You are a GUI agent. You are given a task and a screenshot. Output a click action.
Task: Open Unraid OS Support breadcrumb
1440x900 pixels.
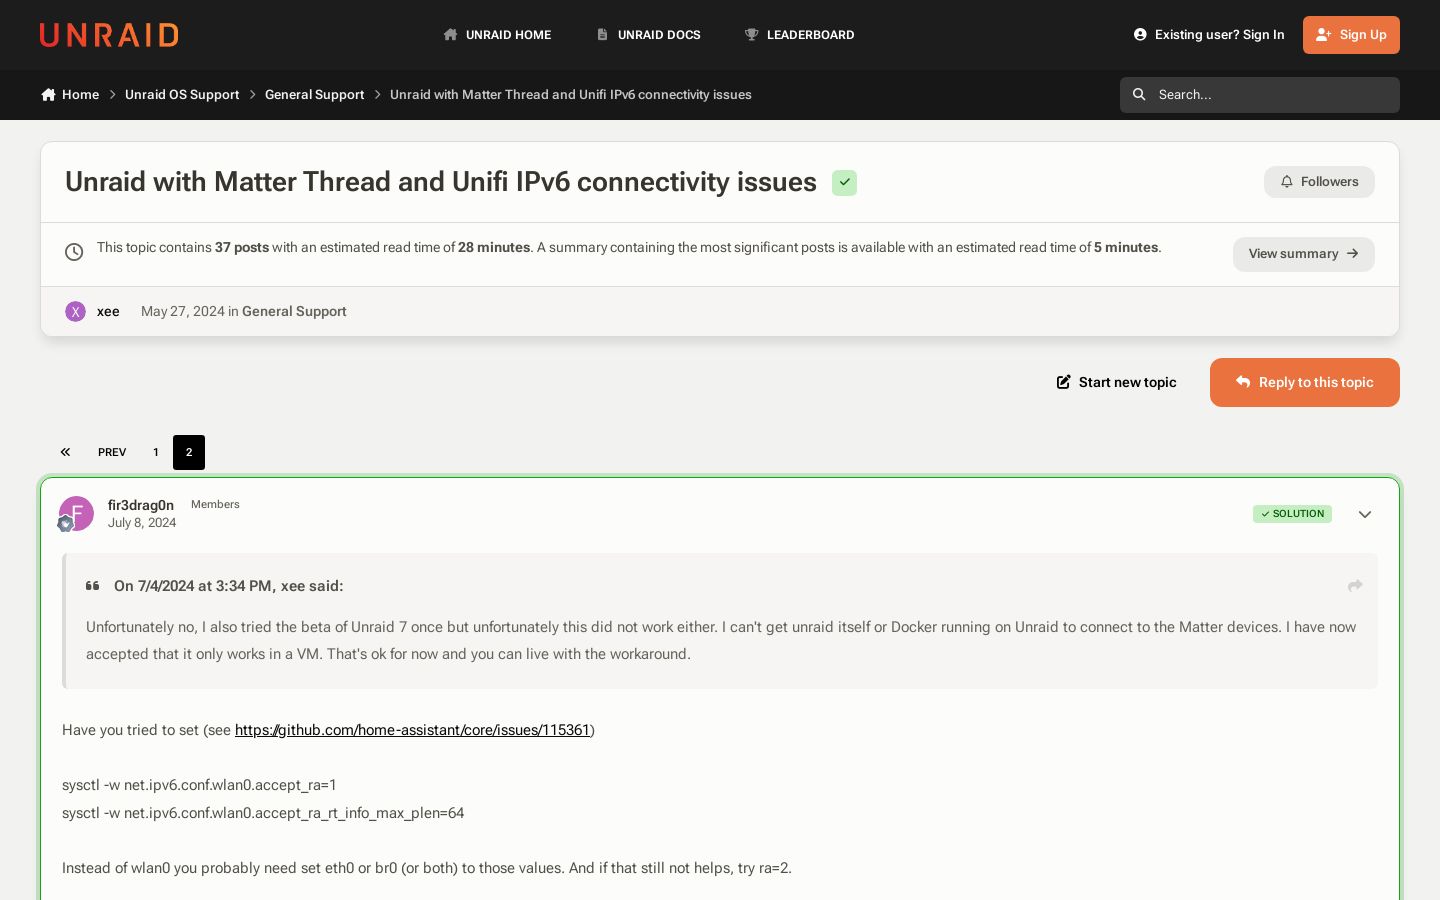tap(182, 95)
